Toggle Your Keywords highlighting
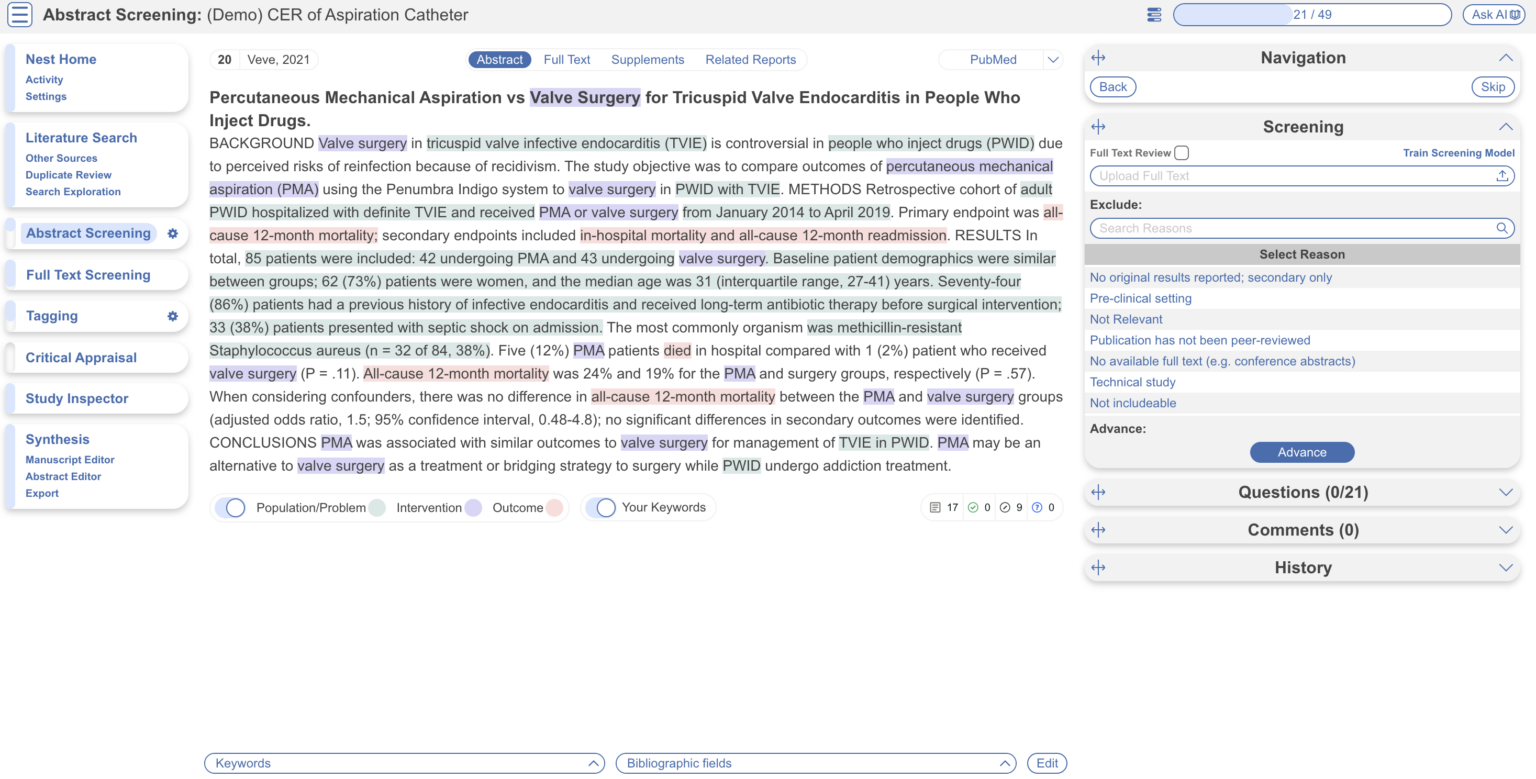Image resolution: width=1536 pixels, height=779 pixels. pyautogui.click(x=603, y=507)
